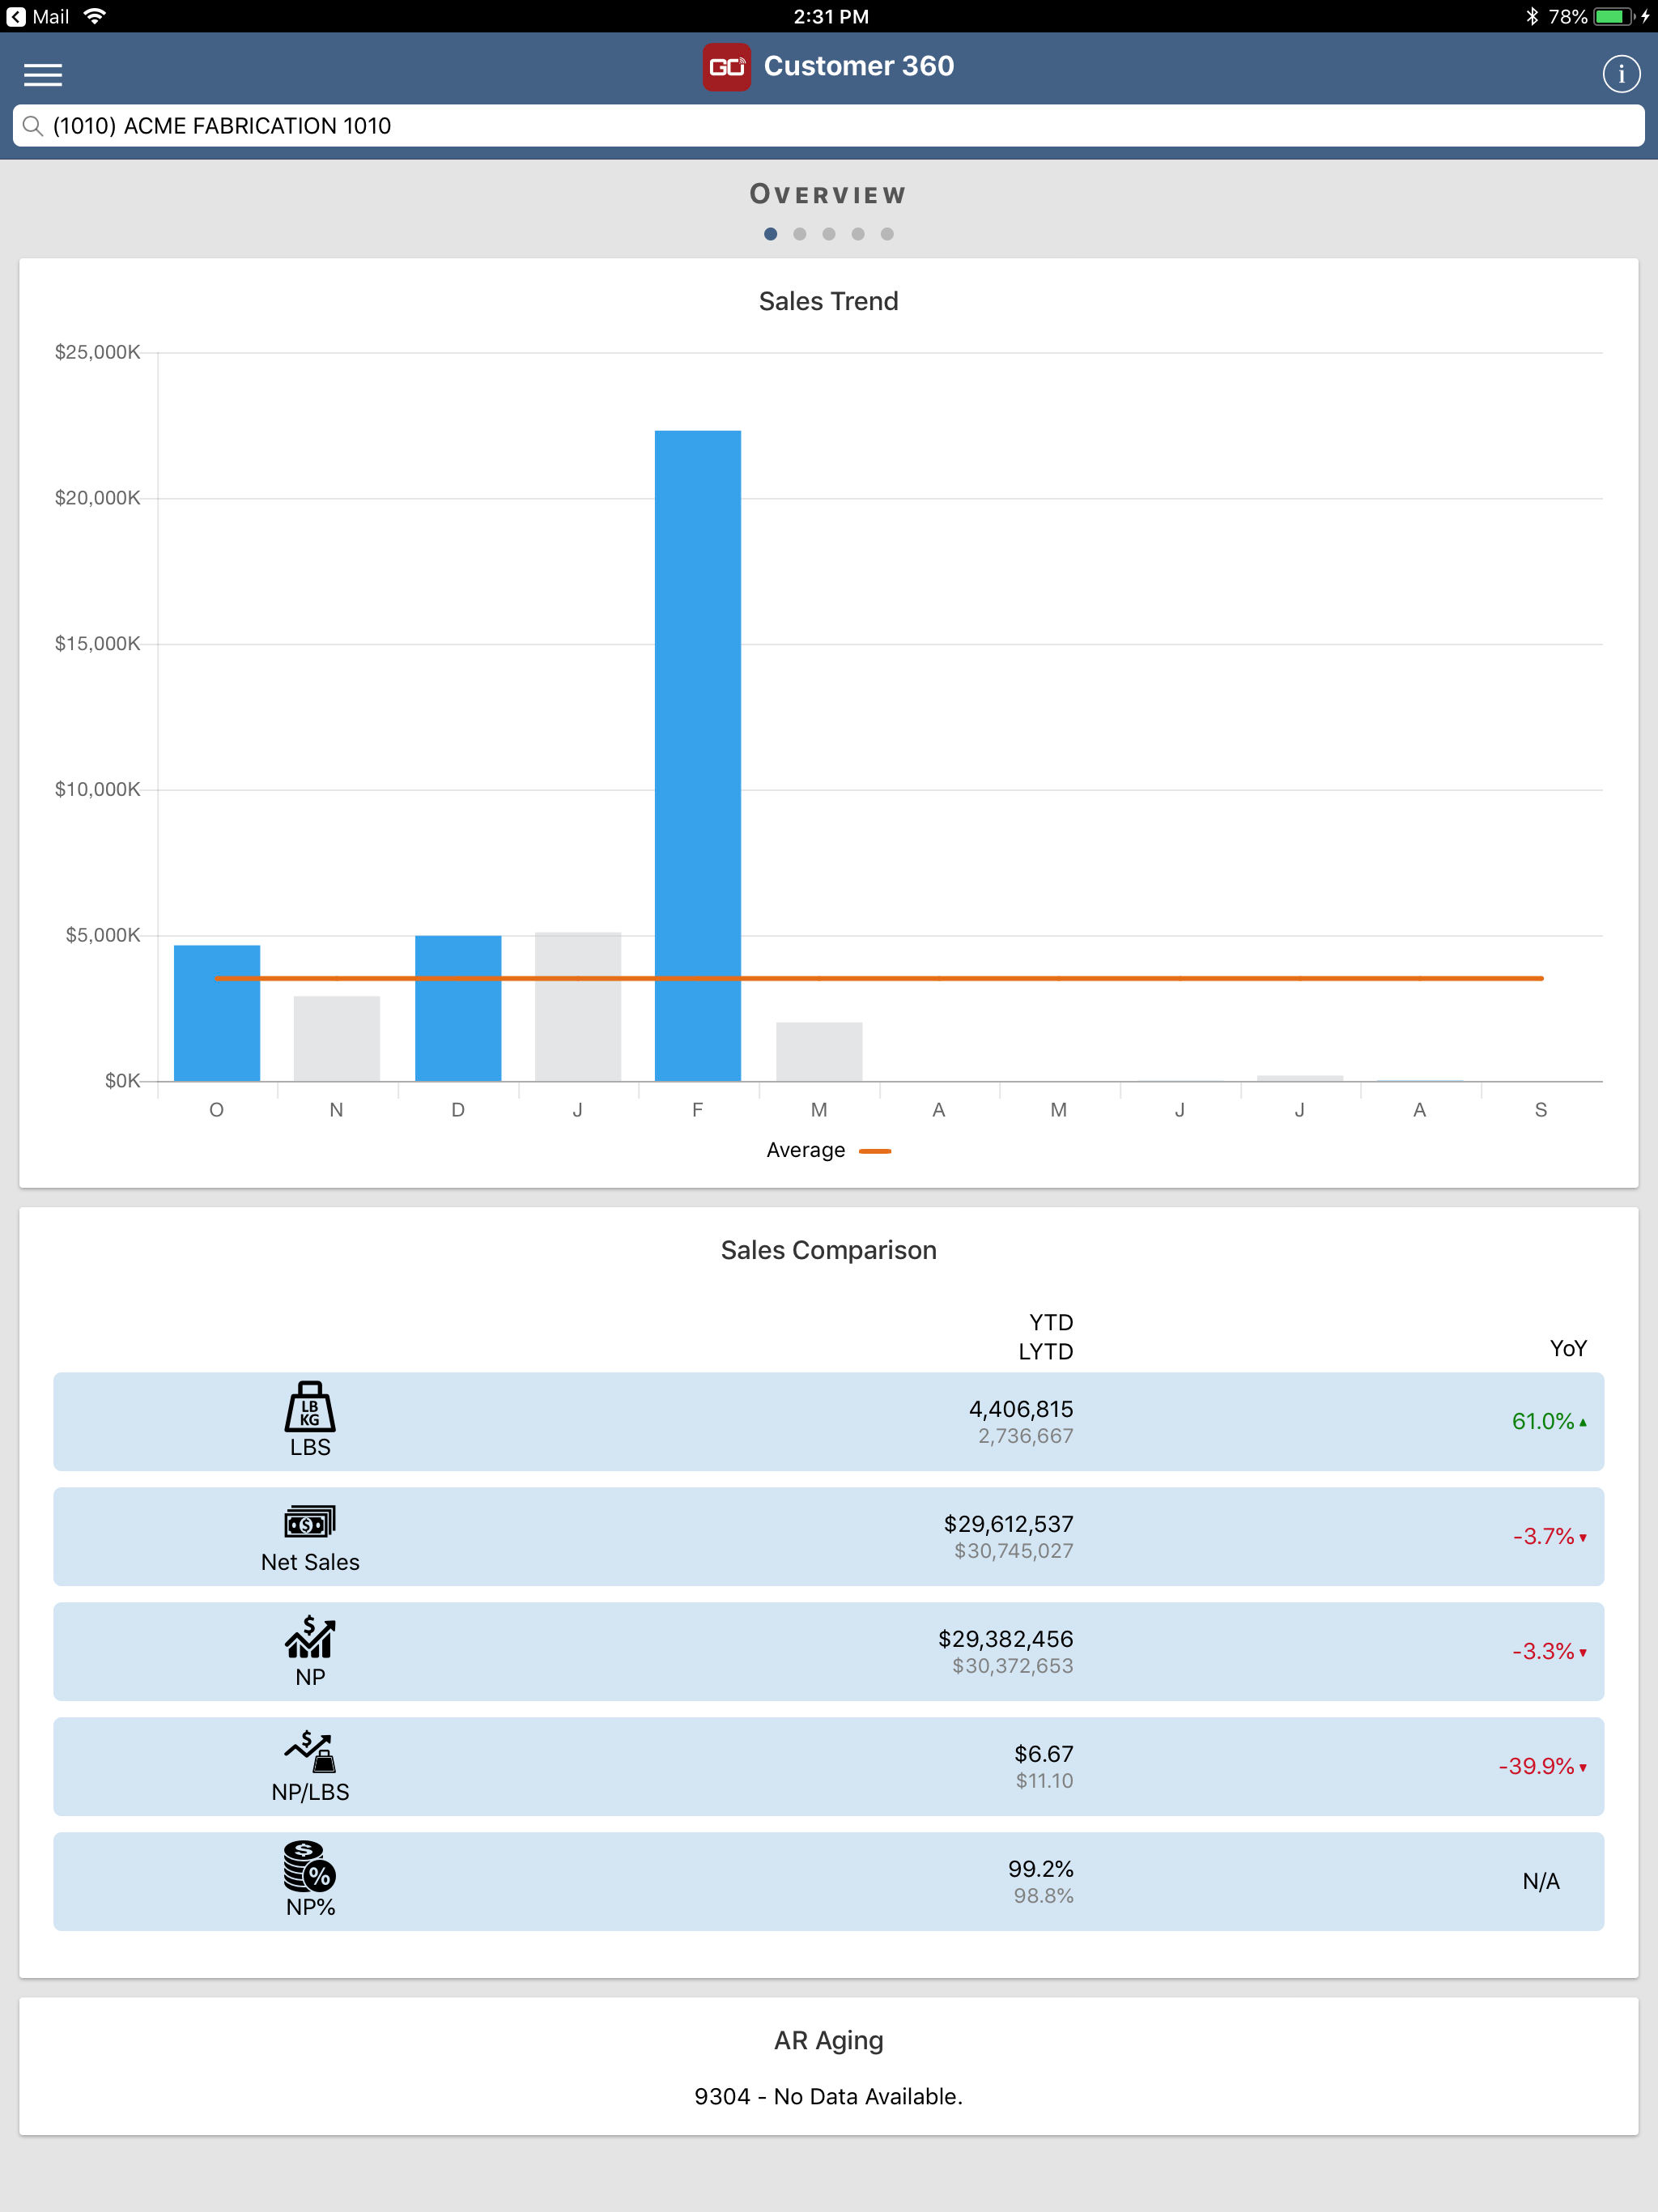Viewport: 1658px width, 2212px height.
Task: Tap the December sales bar
Action: 458,1008
